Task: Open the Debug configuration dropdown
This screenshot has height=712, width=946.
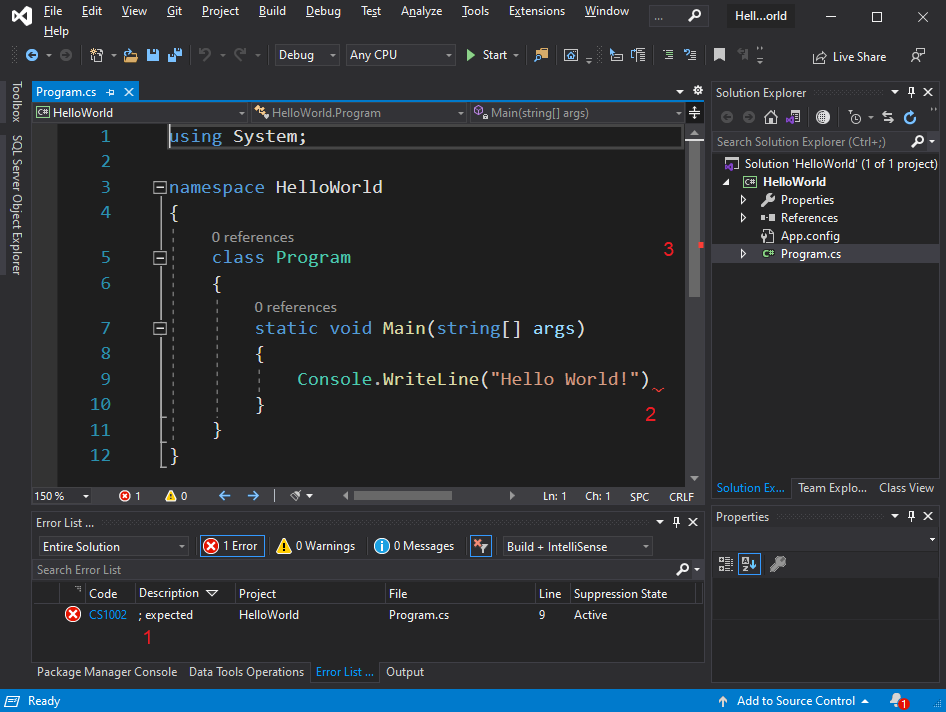Action: pos(307,56)
